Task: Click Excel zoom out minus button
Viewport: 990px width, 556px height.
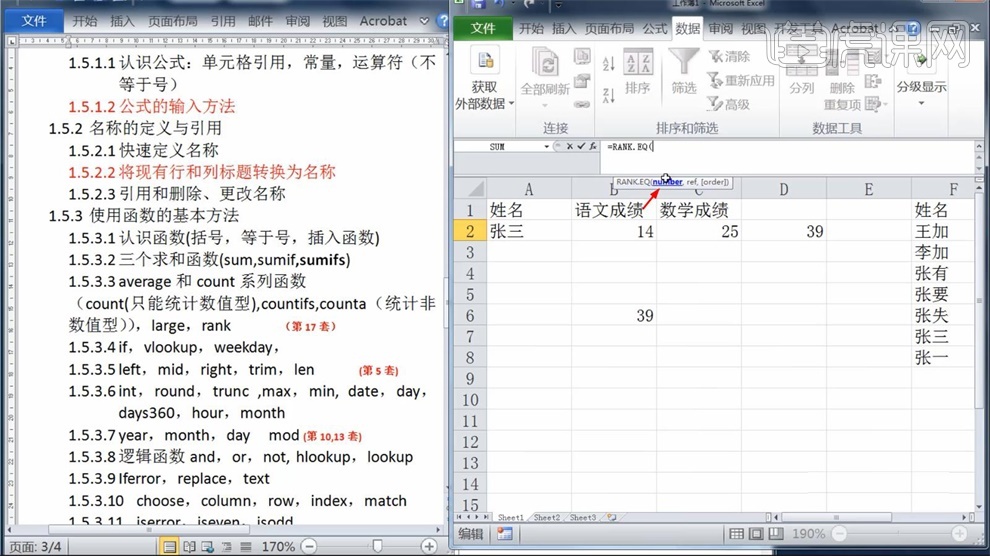Action: 839,534
